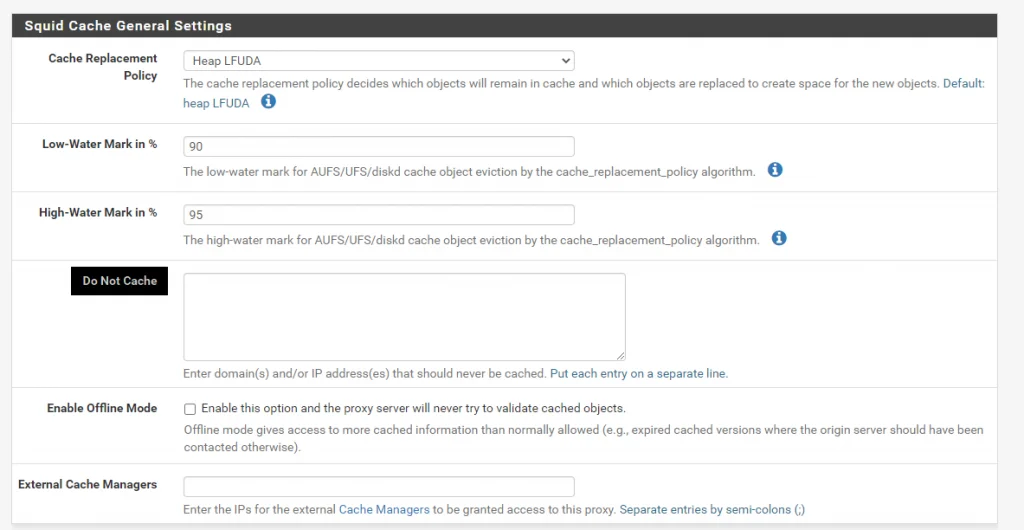
Task: Click inside the Do Not Cache text area
Action: tap(404, 317)
